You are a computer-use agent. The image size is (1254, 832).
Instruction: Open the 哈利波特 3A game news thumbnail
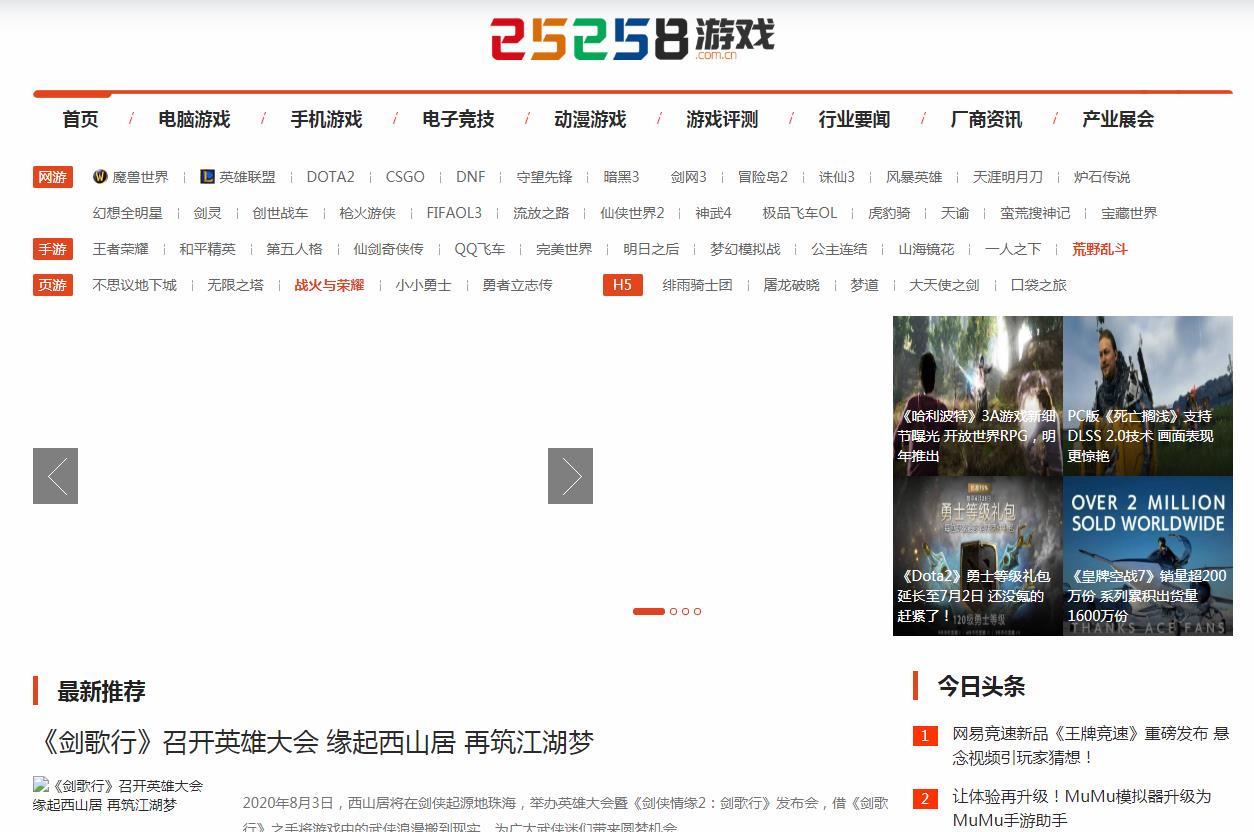(978, 396)
